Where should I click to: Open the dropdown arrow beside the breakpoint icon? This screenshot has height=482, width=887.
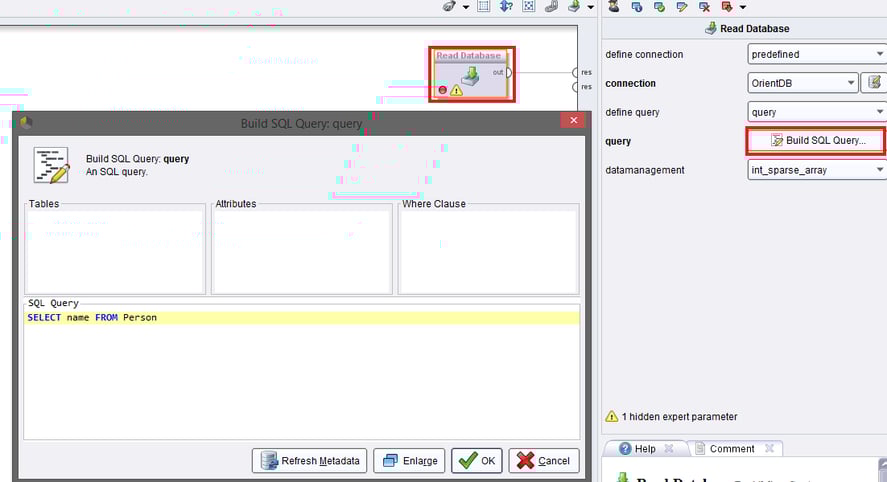point(743,7)
